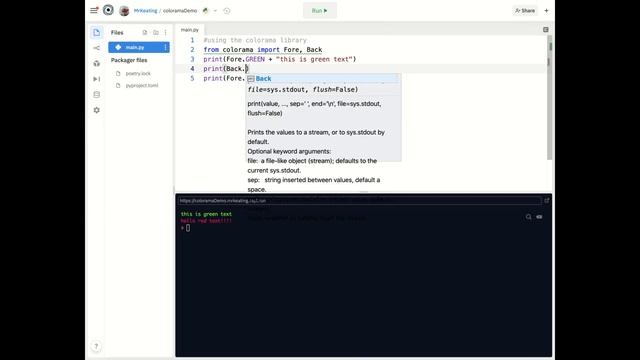640x360 pixels.
Task: Select main.py in the file tree
Action: 139,47
